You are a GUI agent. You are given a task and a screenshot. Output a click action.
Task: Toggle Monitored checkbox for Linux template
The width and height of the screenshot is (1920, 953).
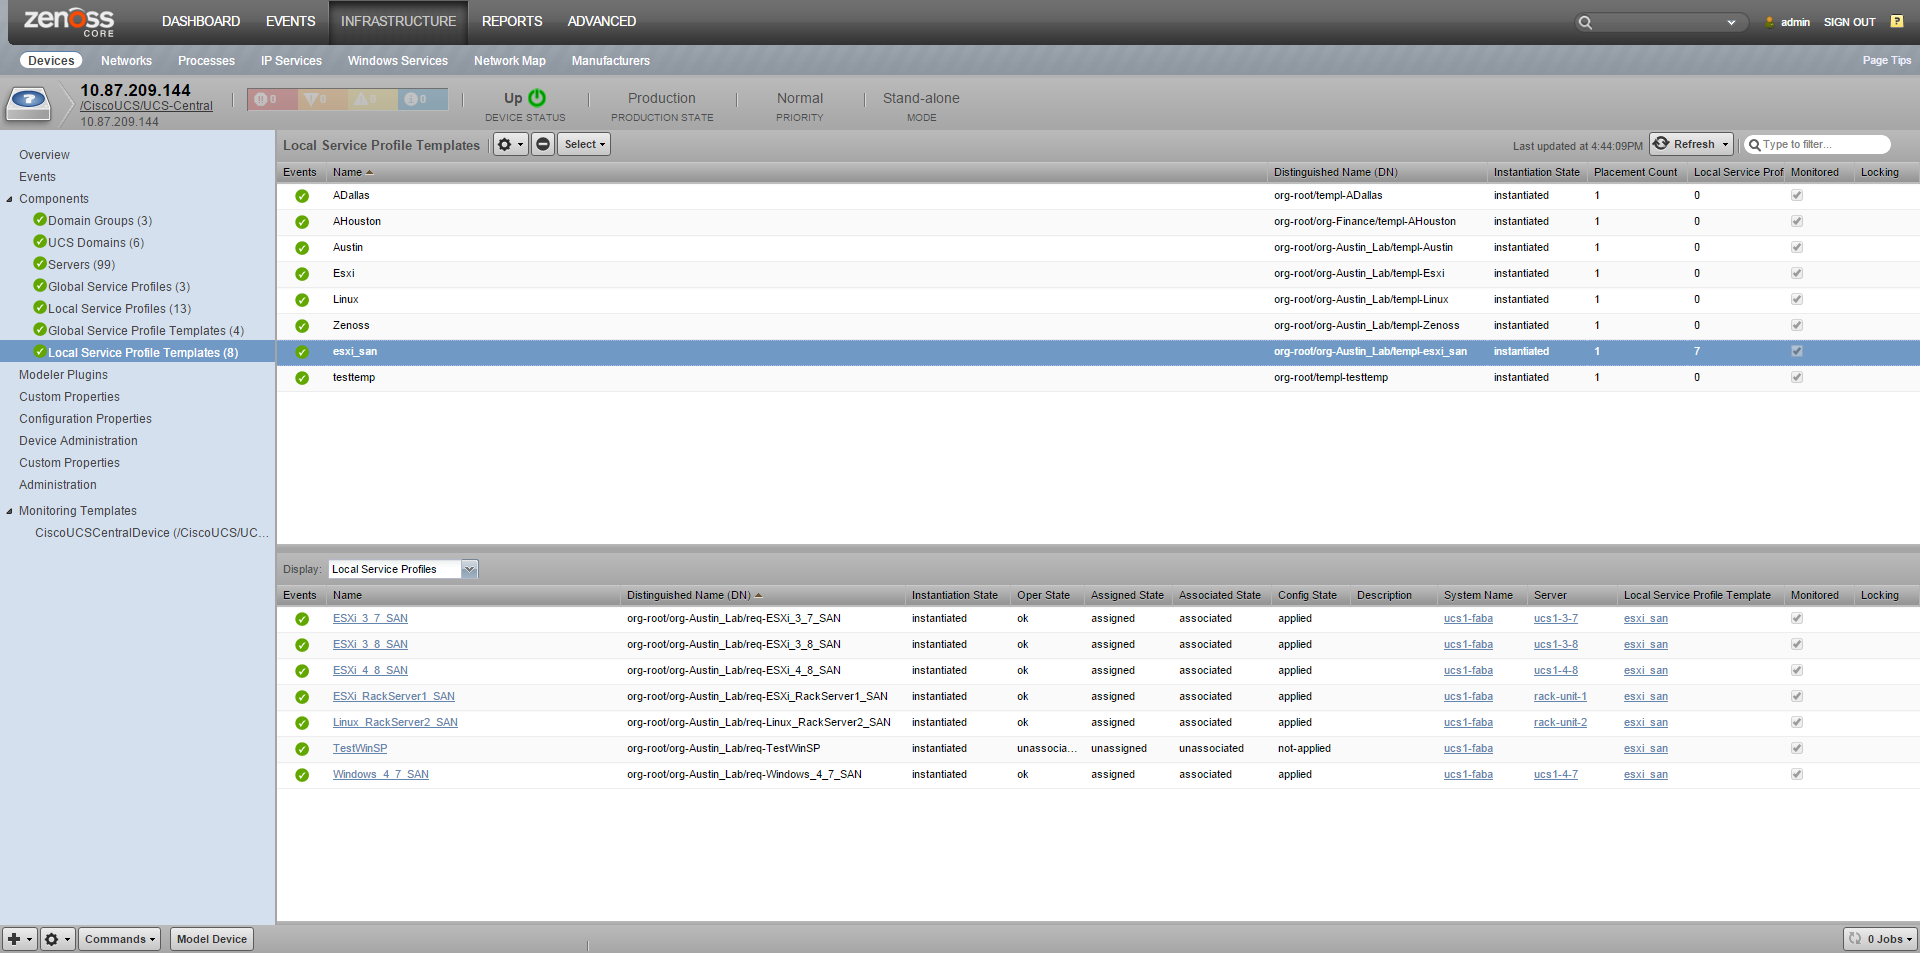click(x=1797, y=299)
